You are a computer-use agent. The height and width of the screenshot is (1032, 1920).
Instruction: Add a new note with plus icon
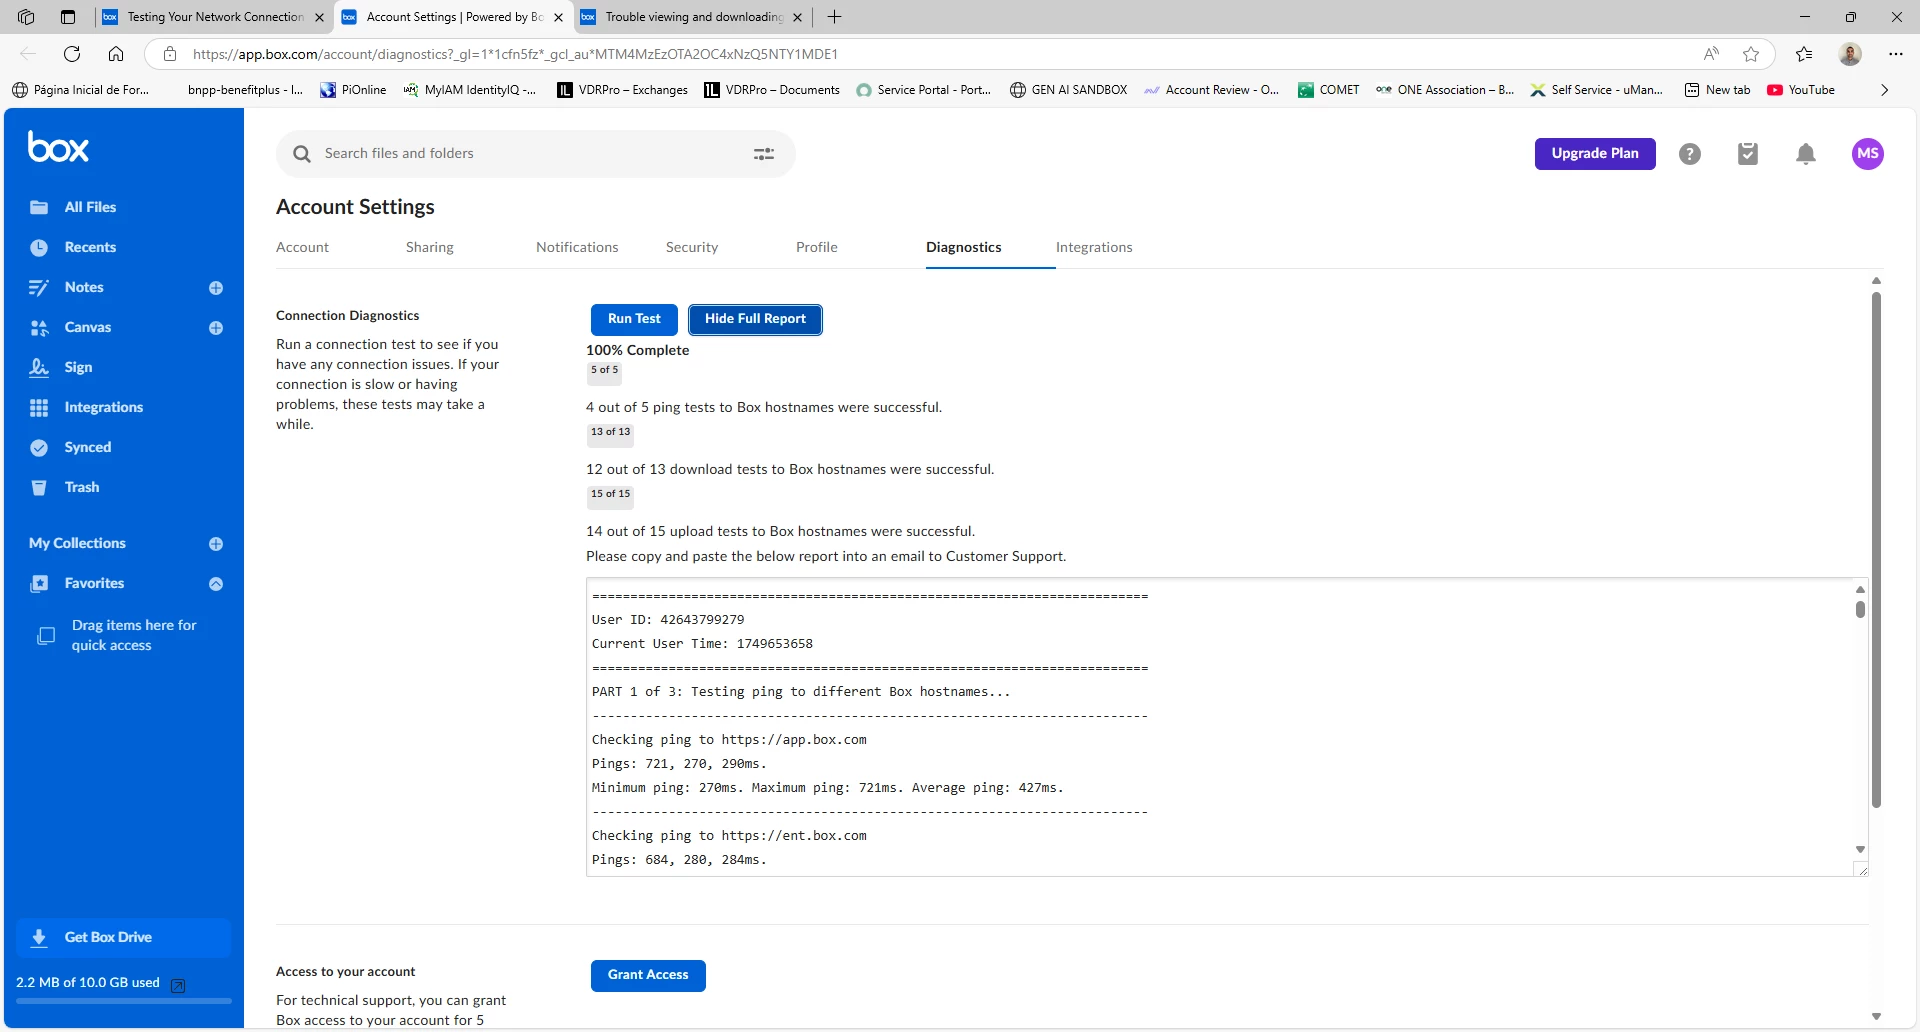(216, 288)
